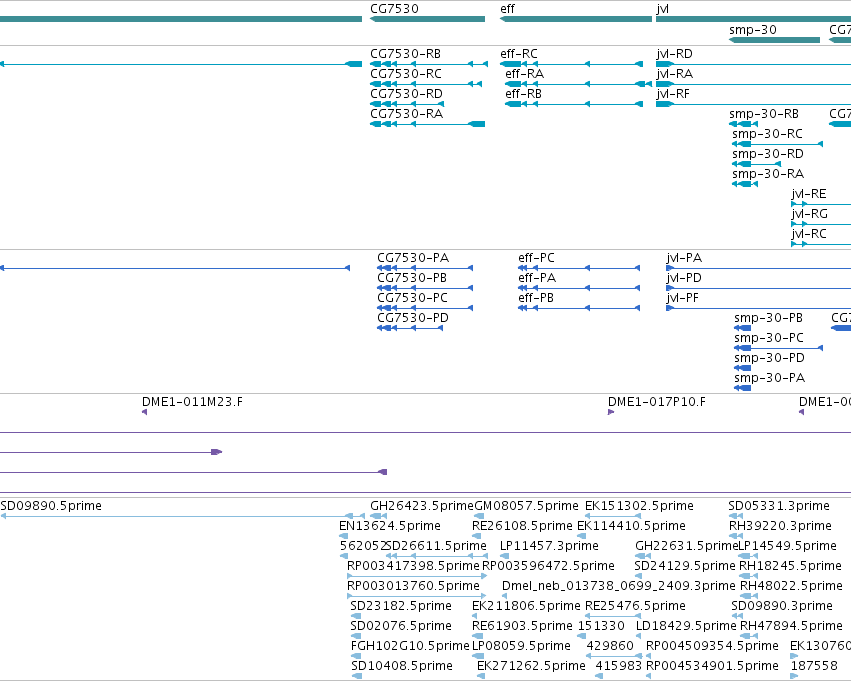The width and height of the screenshot is (851, 681).
Task: Click protein CG7530-PD label
Action: [x=413, y=318]
